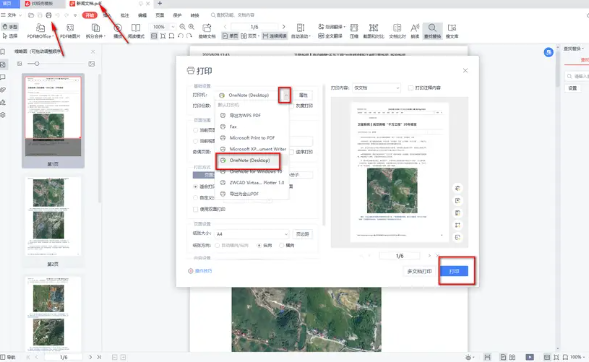Click the page number field in print preview
Viewport: 589px width, 362px height.
tap(399, 256)
